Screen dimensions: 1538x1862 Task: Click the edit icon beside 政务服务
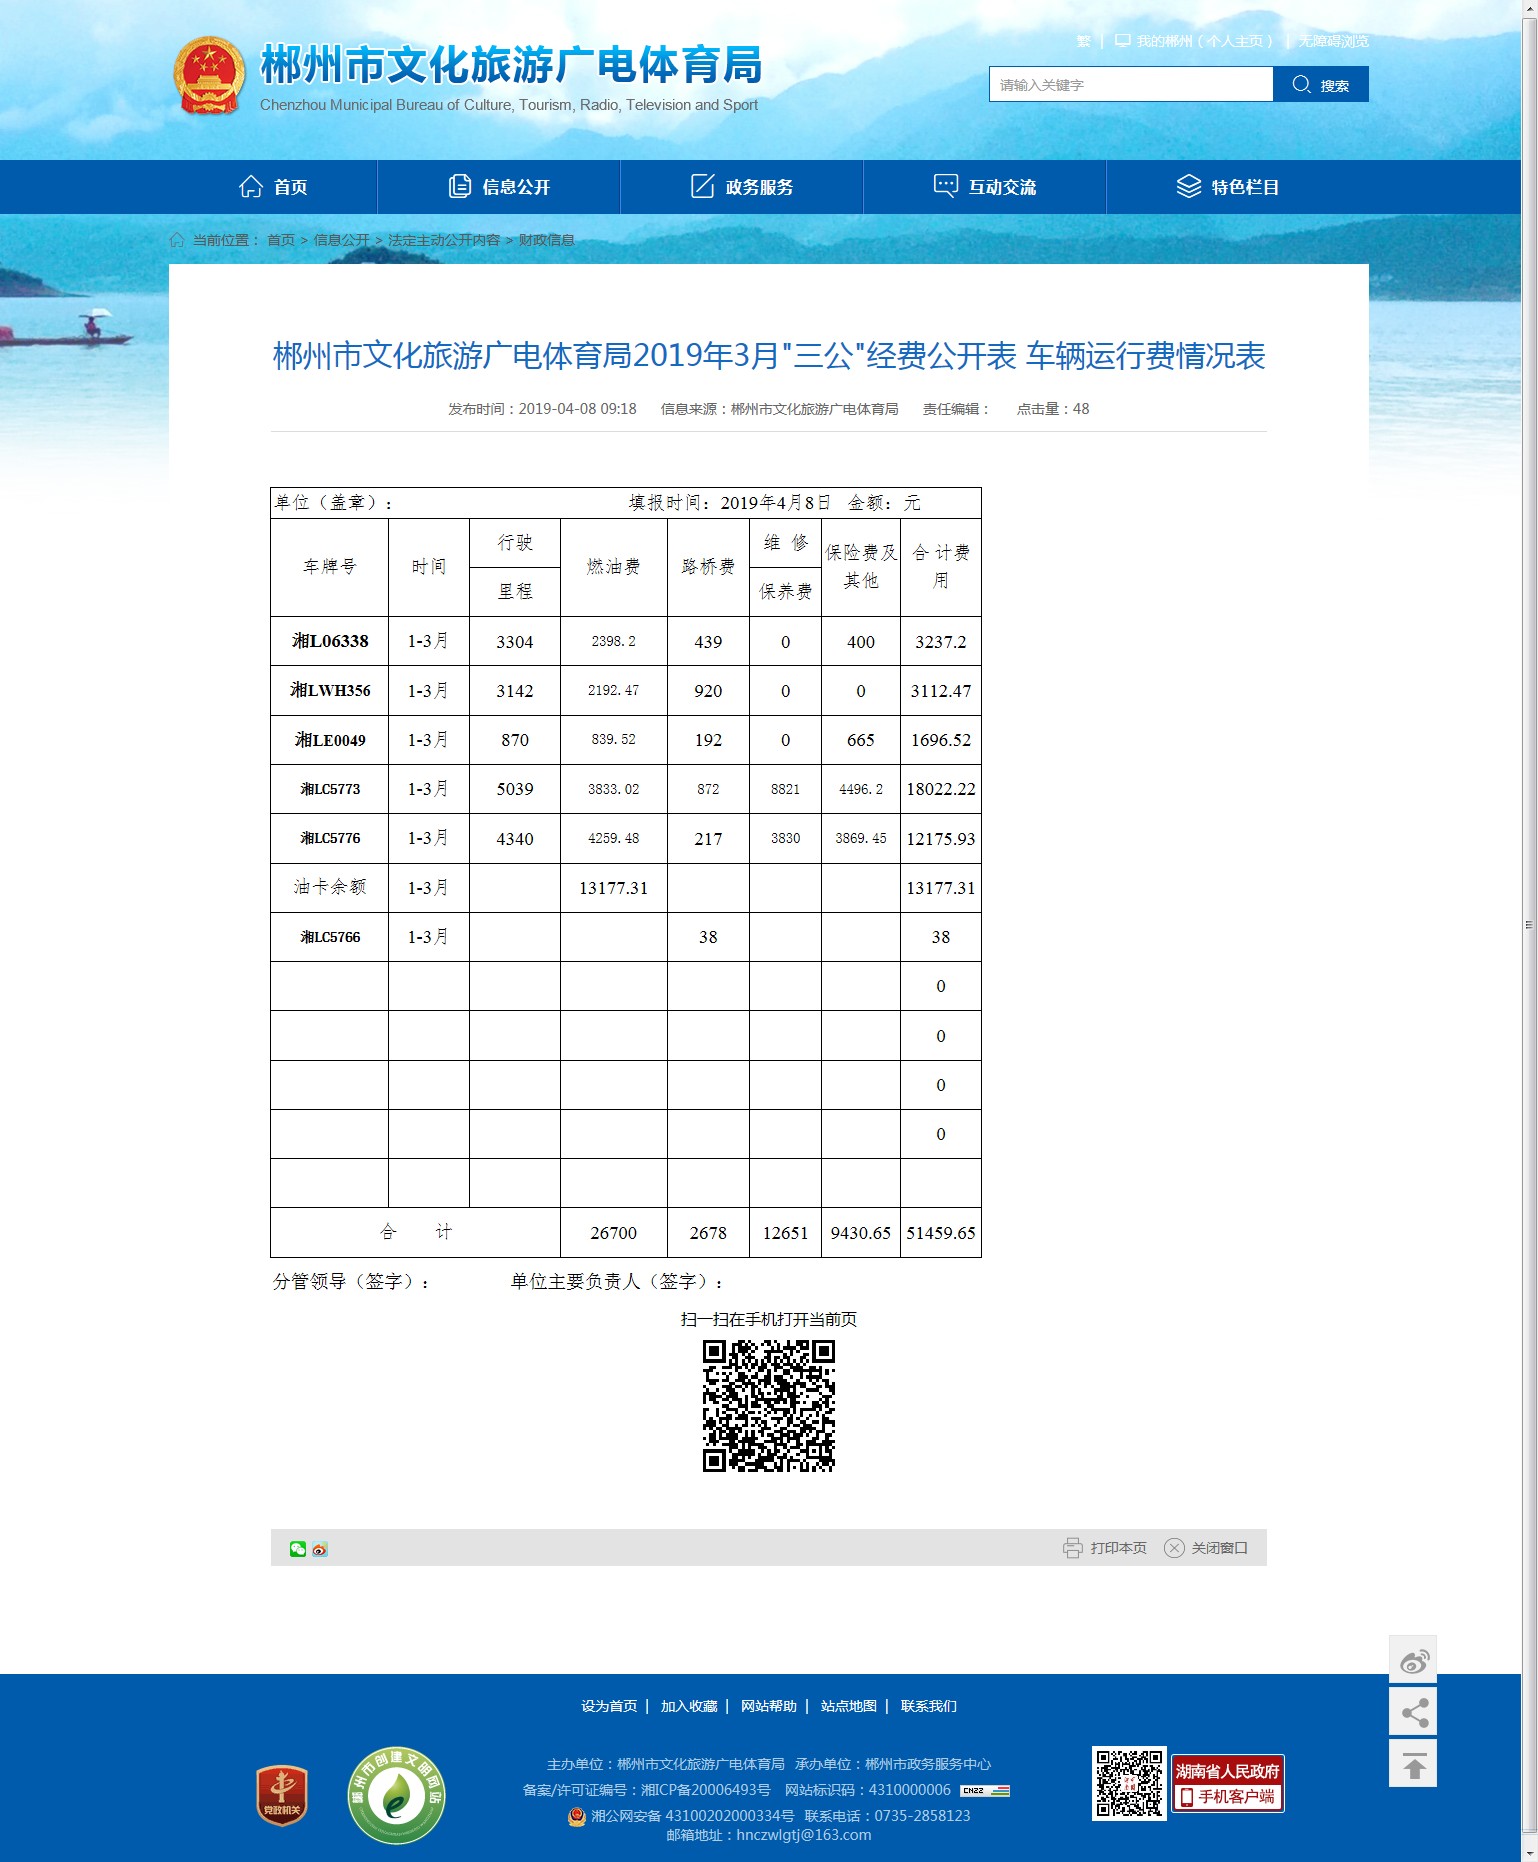[703, 186]
